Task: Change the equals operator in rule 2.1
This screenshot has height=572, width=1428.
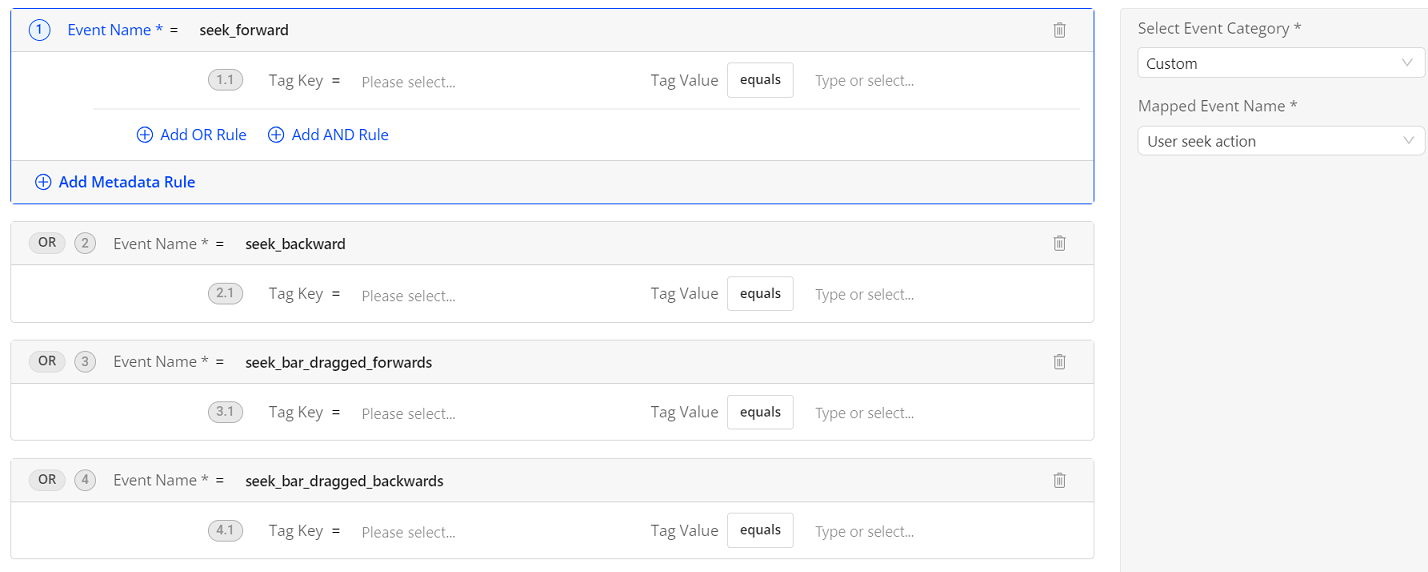Action: 760,294
